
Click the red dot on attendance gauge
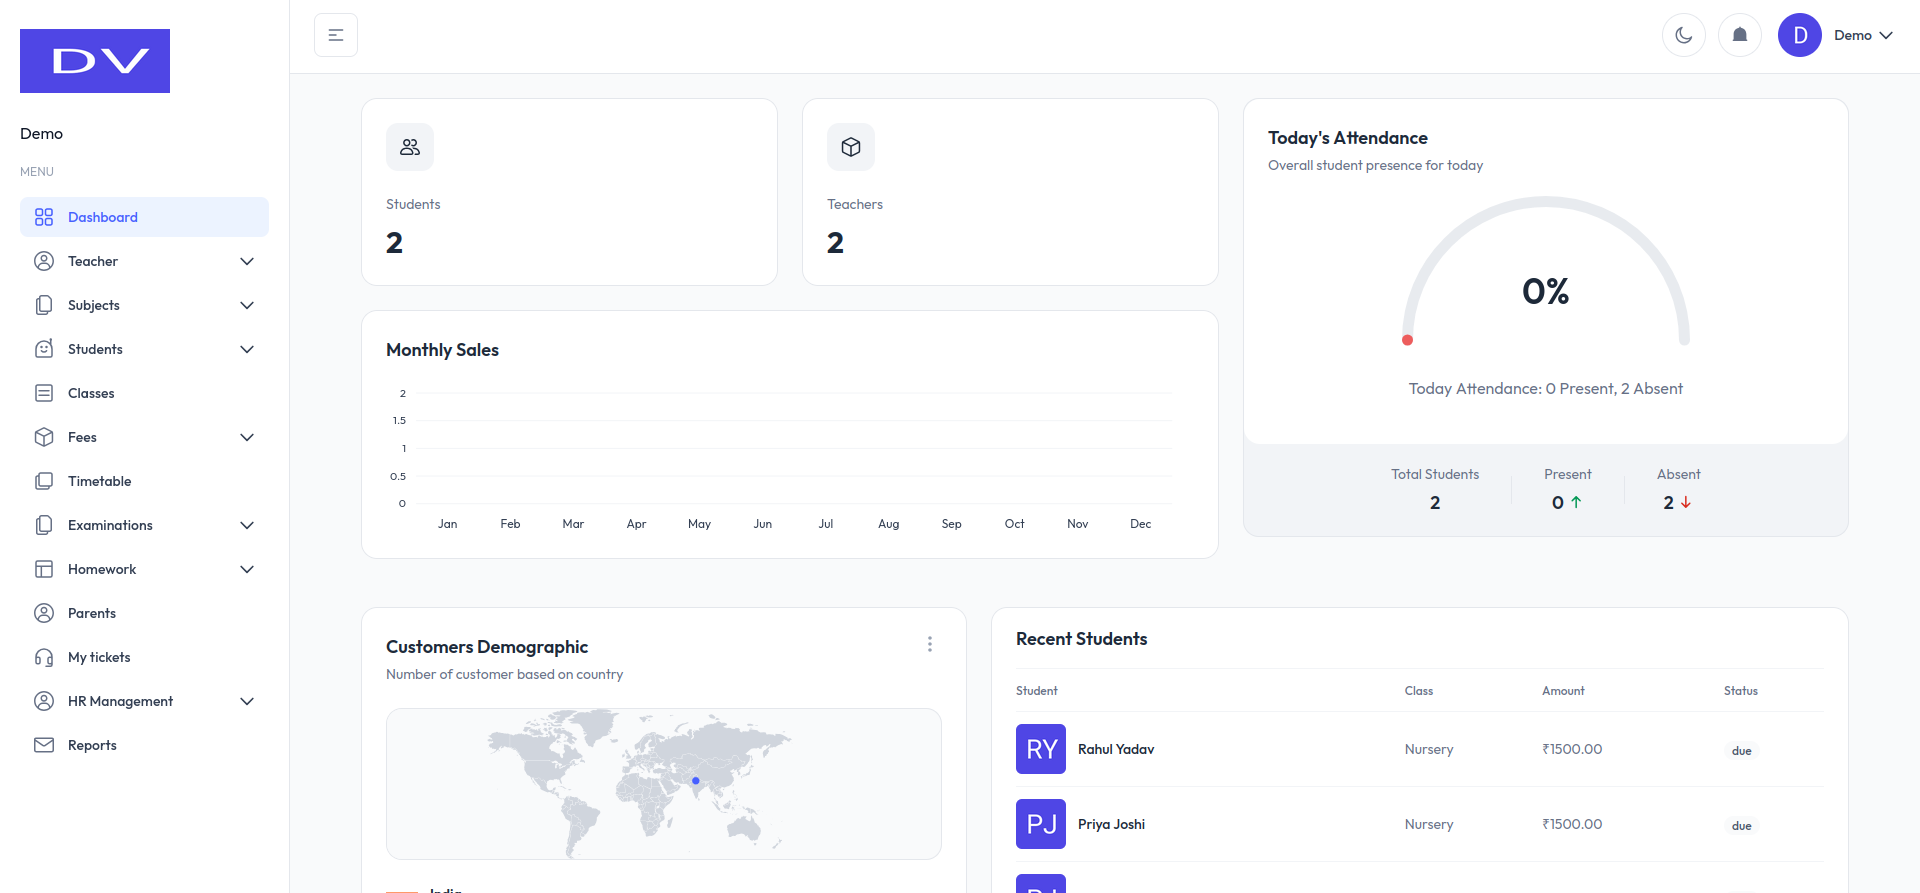pos(1407,340)
